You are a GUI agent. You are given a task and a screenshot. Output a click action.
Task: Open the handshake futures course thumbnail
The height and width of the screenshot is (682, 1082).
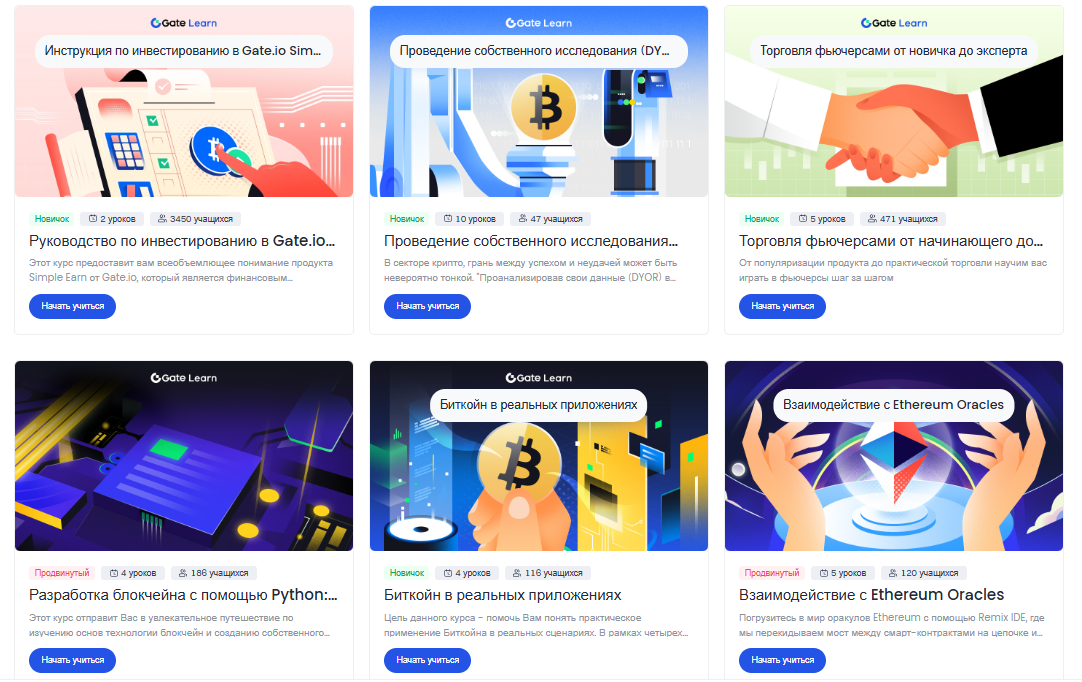pyautogui.click(x=894, y=101)
